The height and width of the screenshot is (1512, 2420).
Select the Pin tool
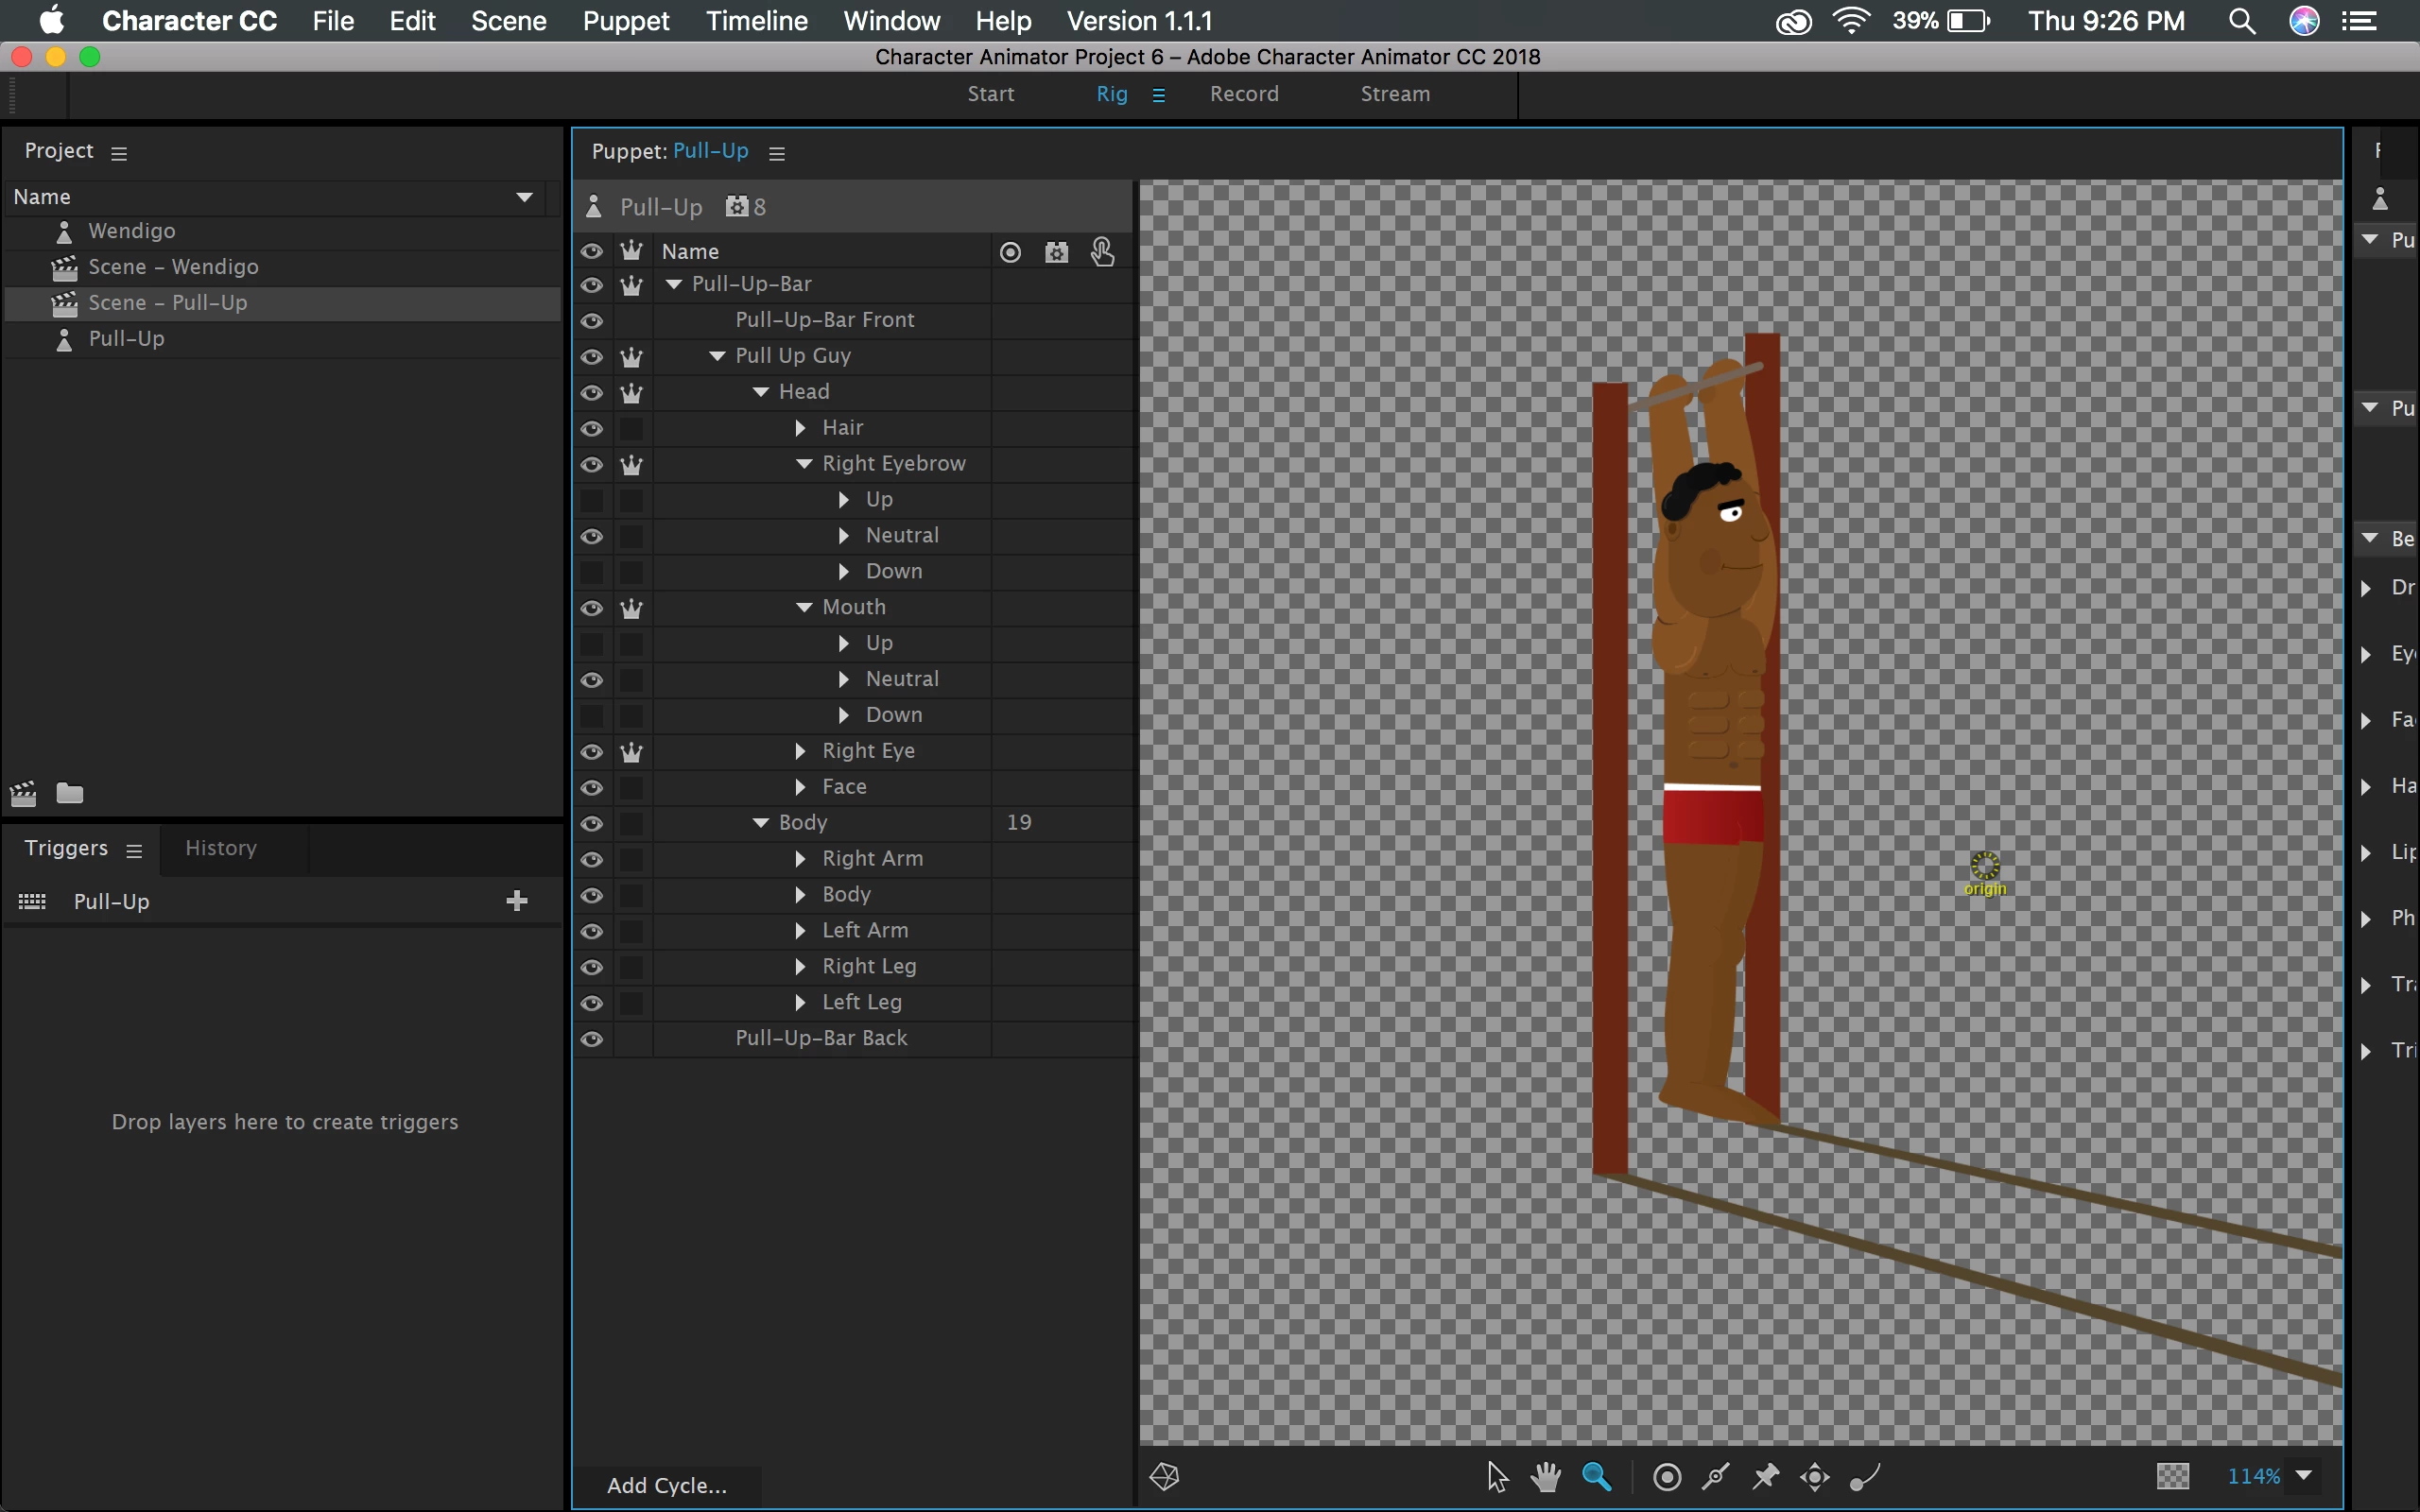click(x=1765, y=1476)
